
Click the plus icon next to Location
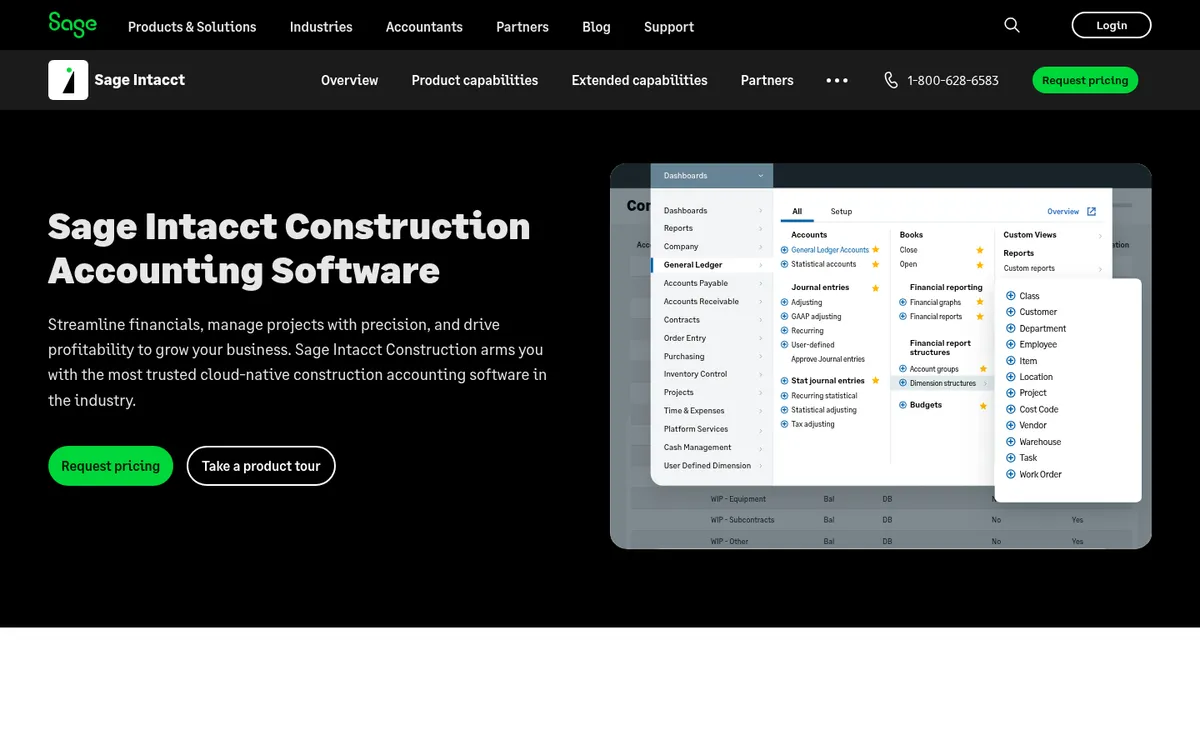click(x=1011, y=377)
